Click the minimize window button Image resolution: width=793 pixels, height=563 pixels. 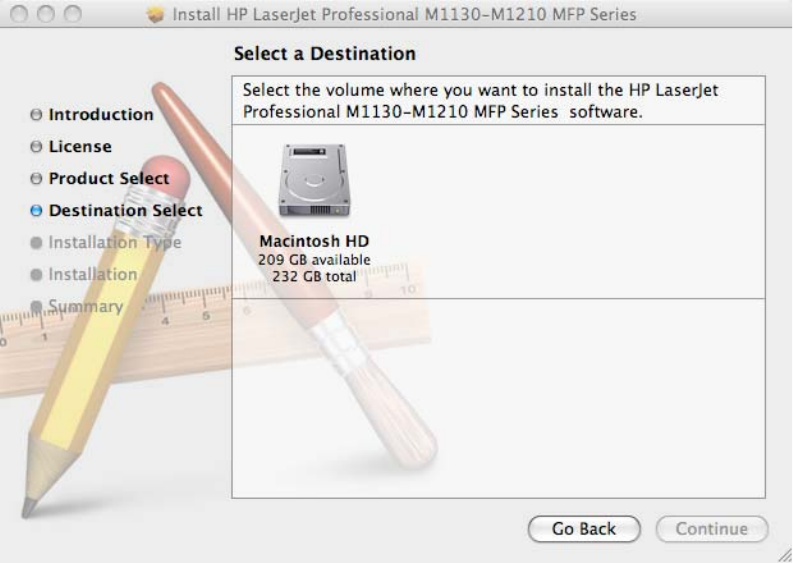coord(46,14)
